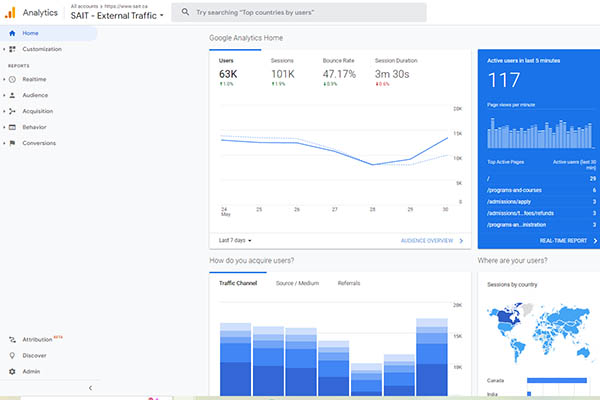The height and width of the screenshot is (400, 600).
Task: Select the Sessions metric tab
Action: click(x=287, y=72)
